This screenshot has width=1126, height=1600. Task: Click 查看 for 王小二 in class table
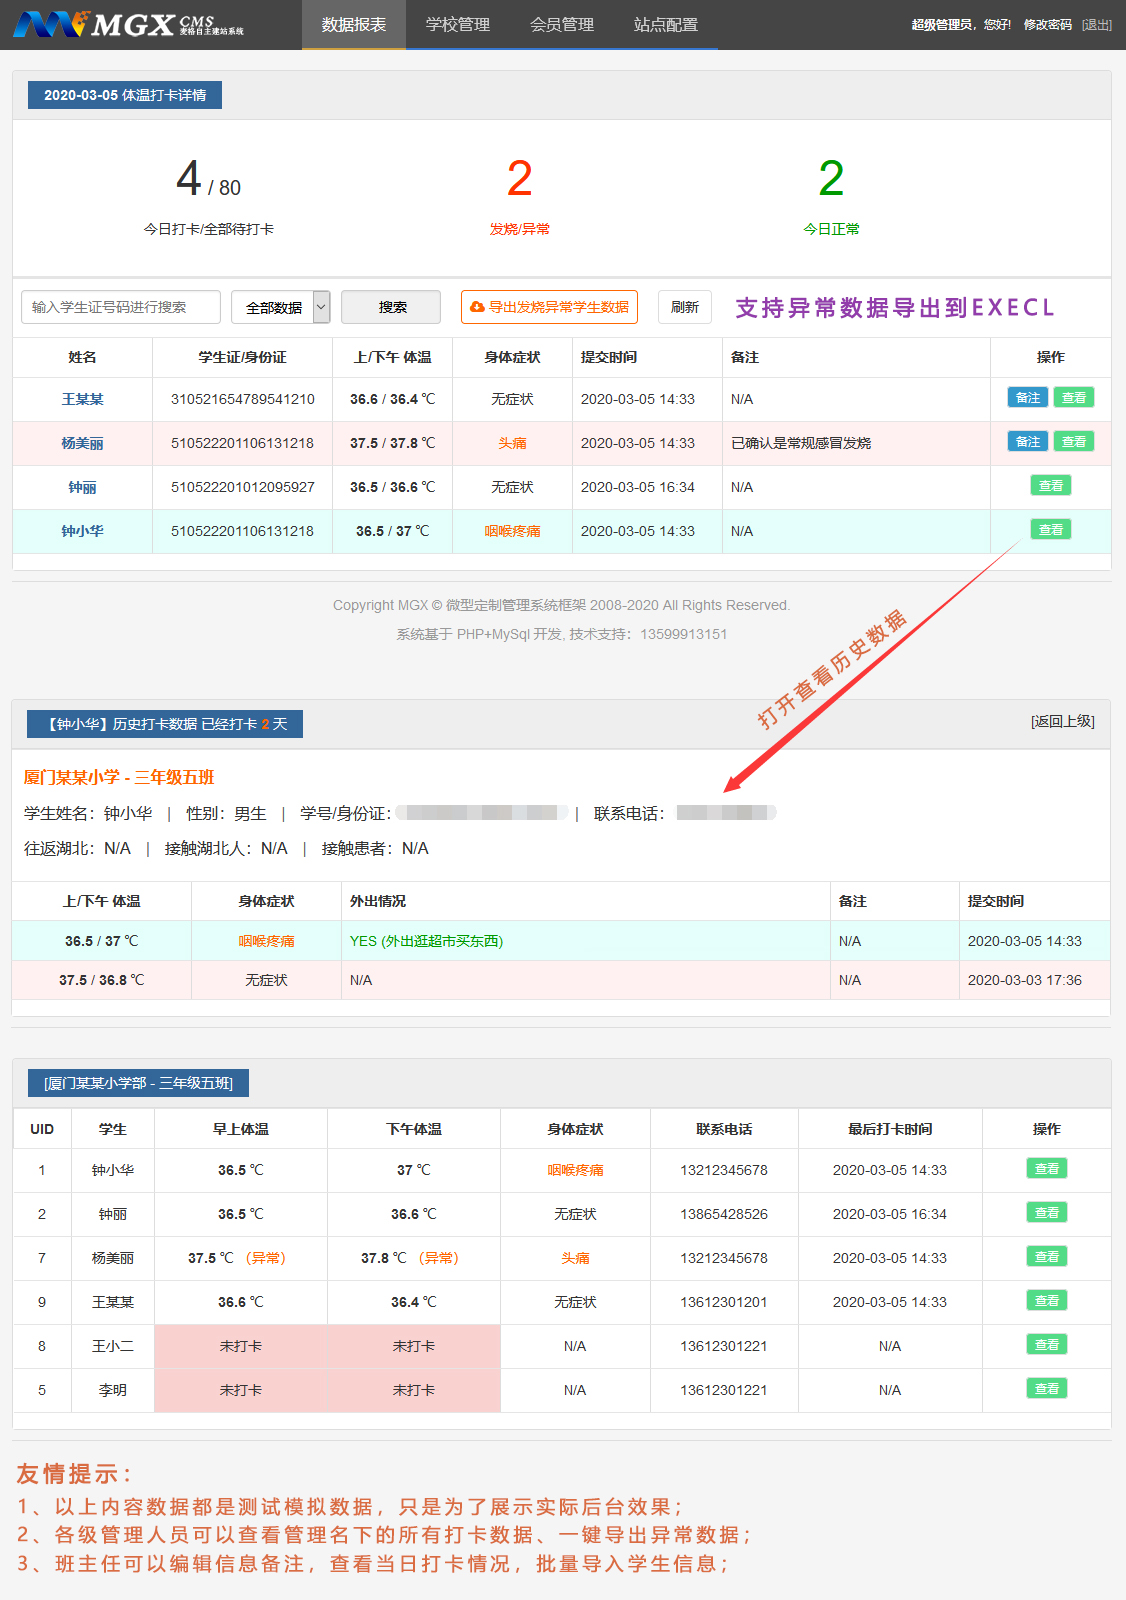coord(1046,1344)
